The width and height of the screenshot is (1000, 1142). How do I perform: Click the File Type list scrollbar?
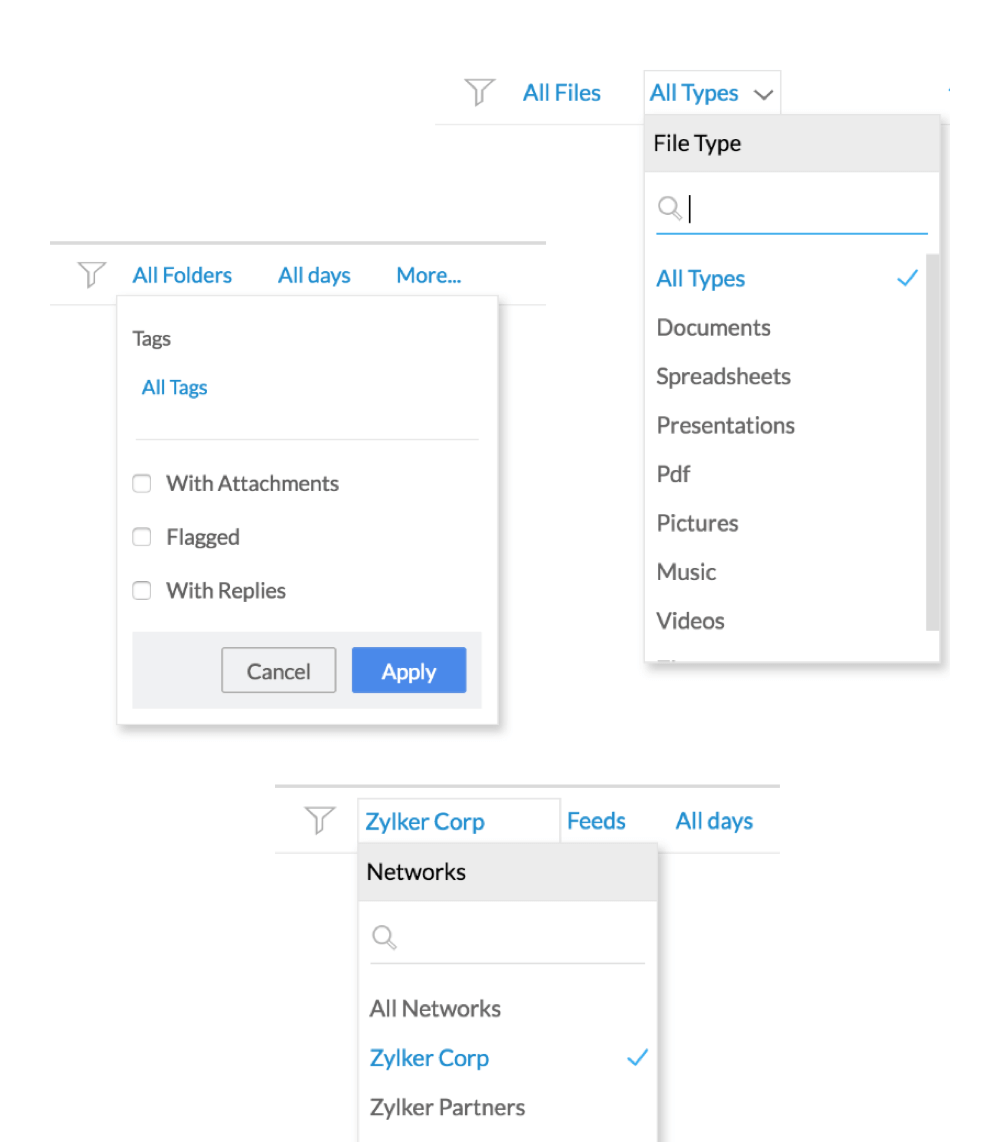pyautogui.click(x=932, y=440)
